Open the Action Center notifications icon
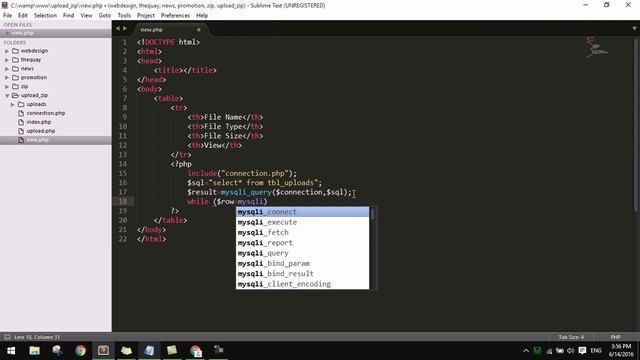 [582, 351]
